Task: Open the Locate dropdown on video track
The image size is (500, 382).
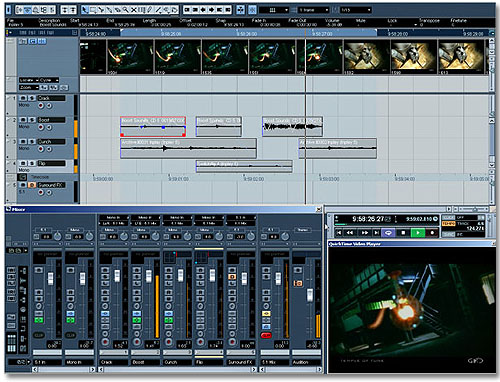Action: (x=28, y=80)
